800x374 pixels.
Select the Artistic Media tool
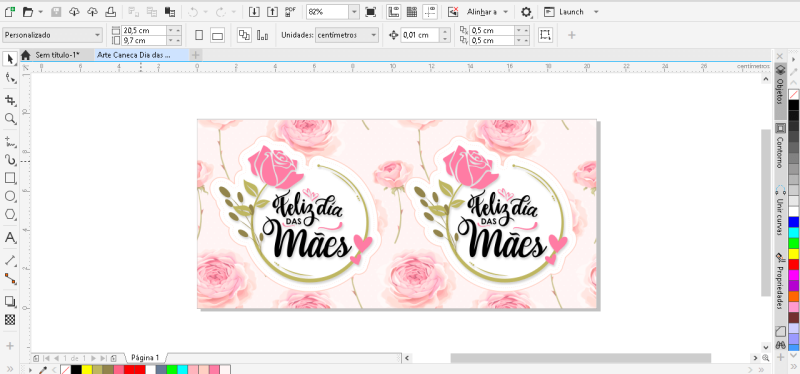pos(10,160)
